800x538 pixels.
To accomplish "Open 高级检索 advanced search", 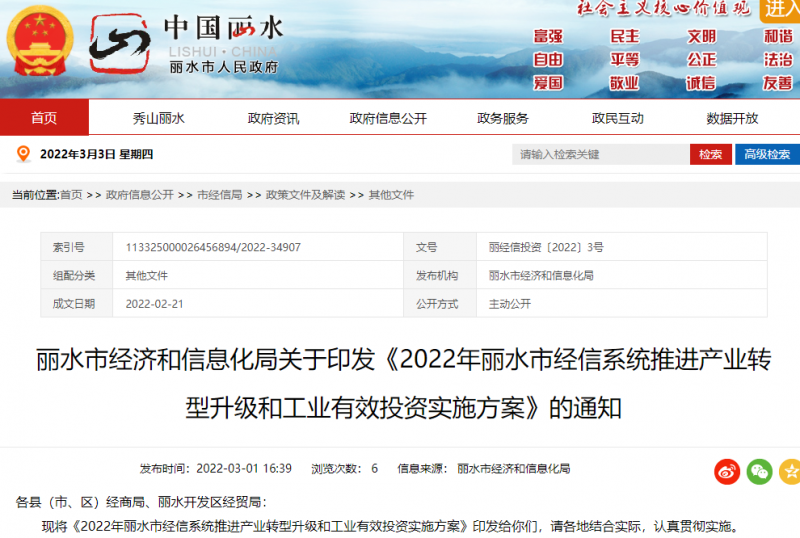I will coord(767,155).
